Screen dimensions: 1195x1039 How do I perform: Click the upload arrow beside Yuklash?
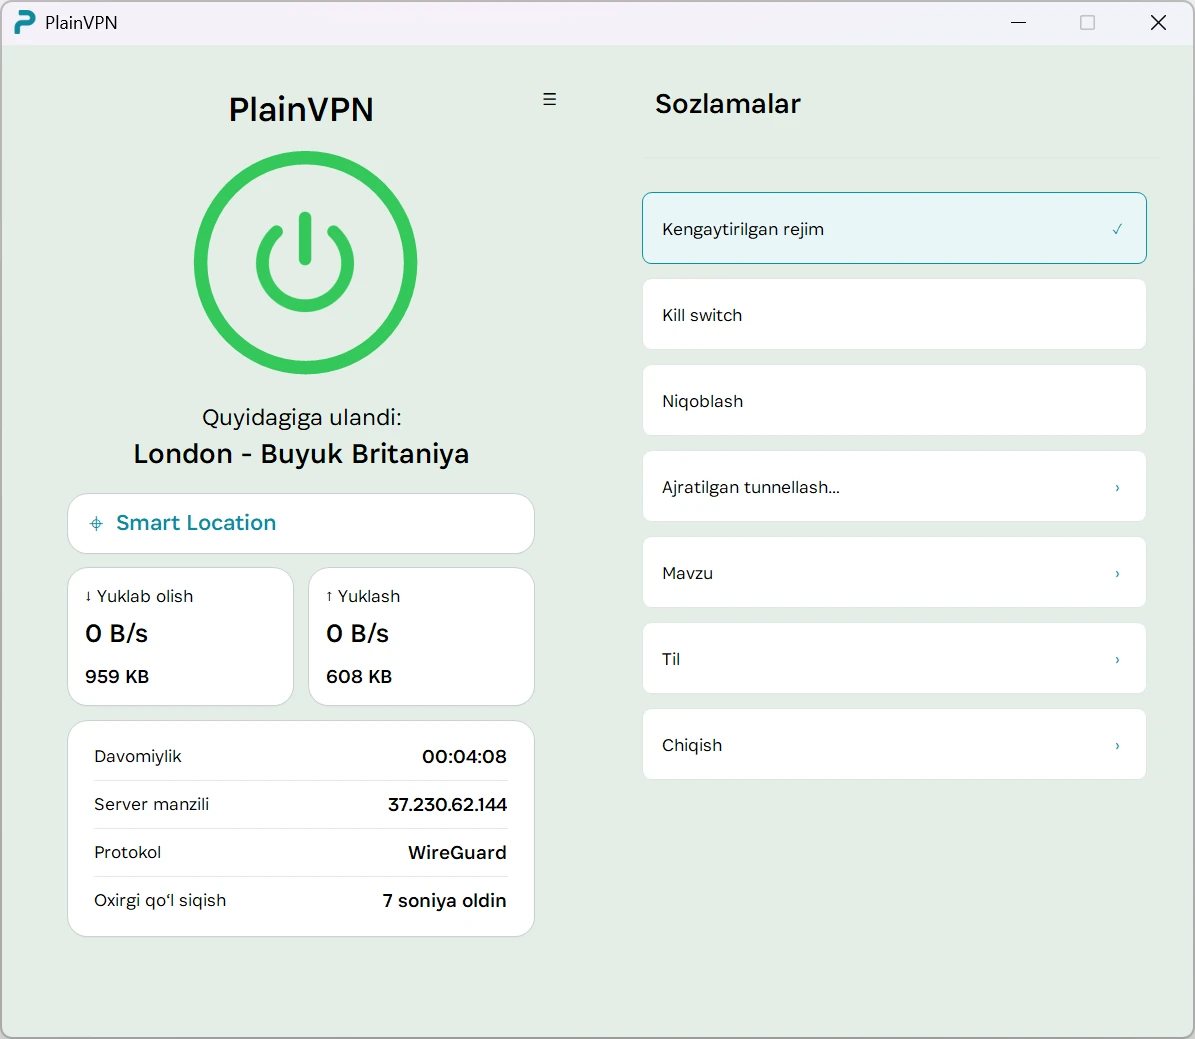pos(329,596)
